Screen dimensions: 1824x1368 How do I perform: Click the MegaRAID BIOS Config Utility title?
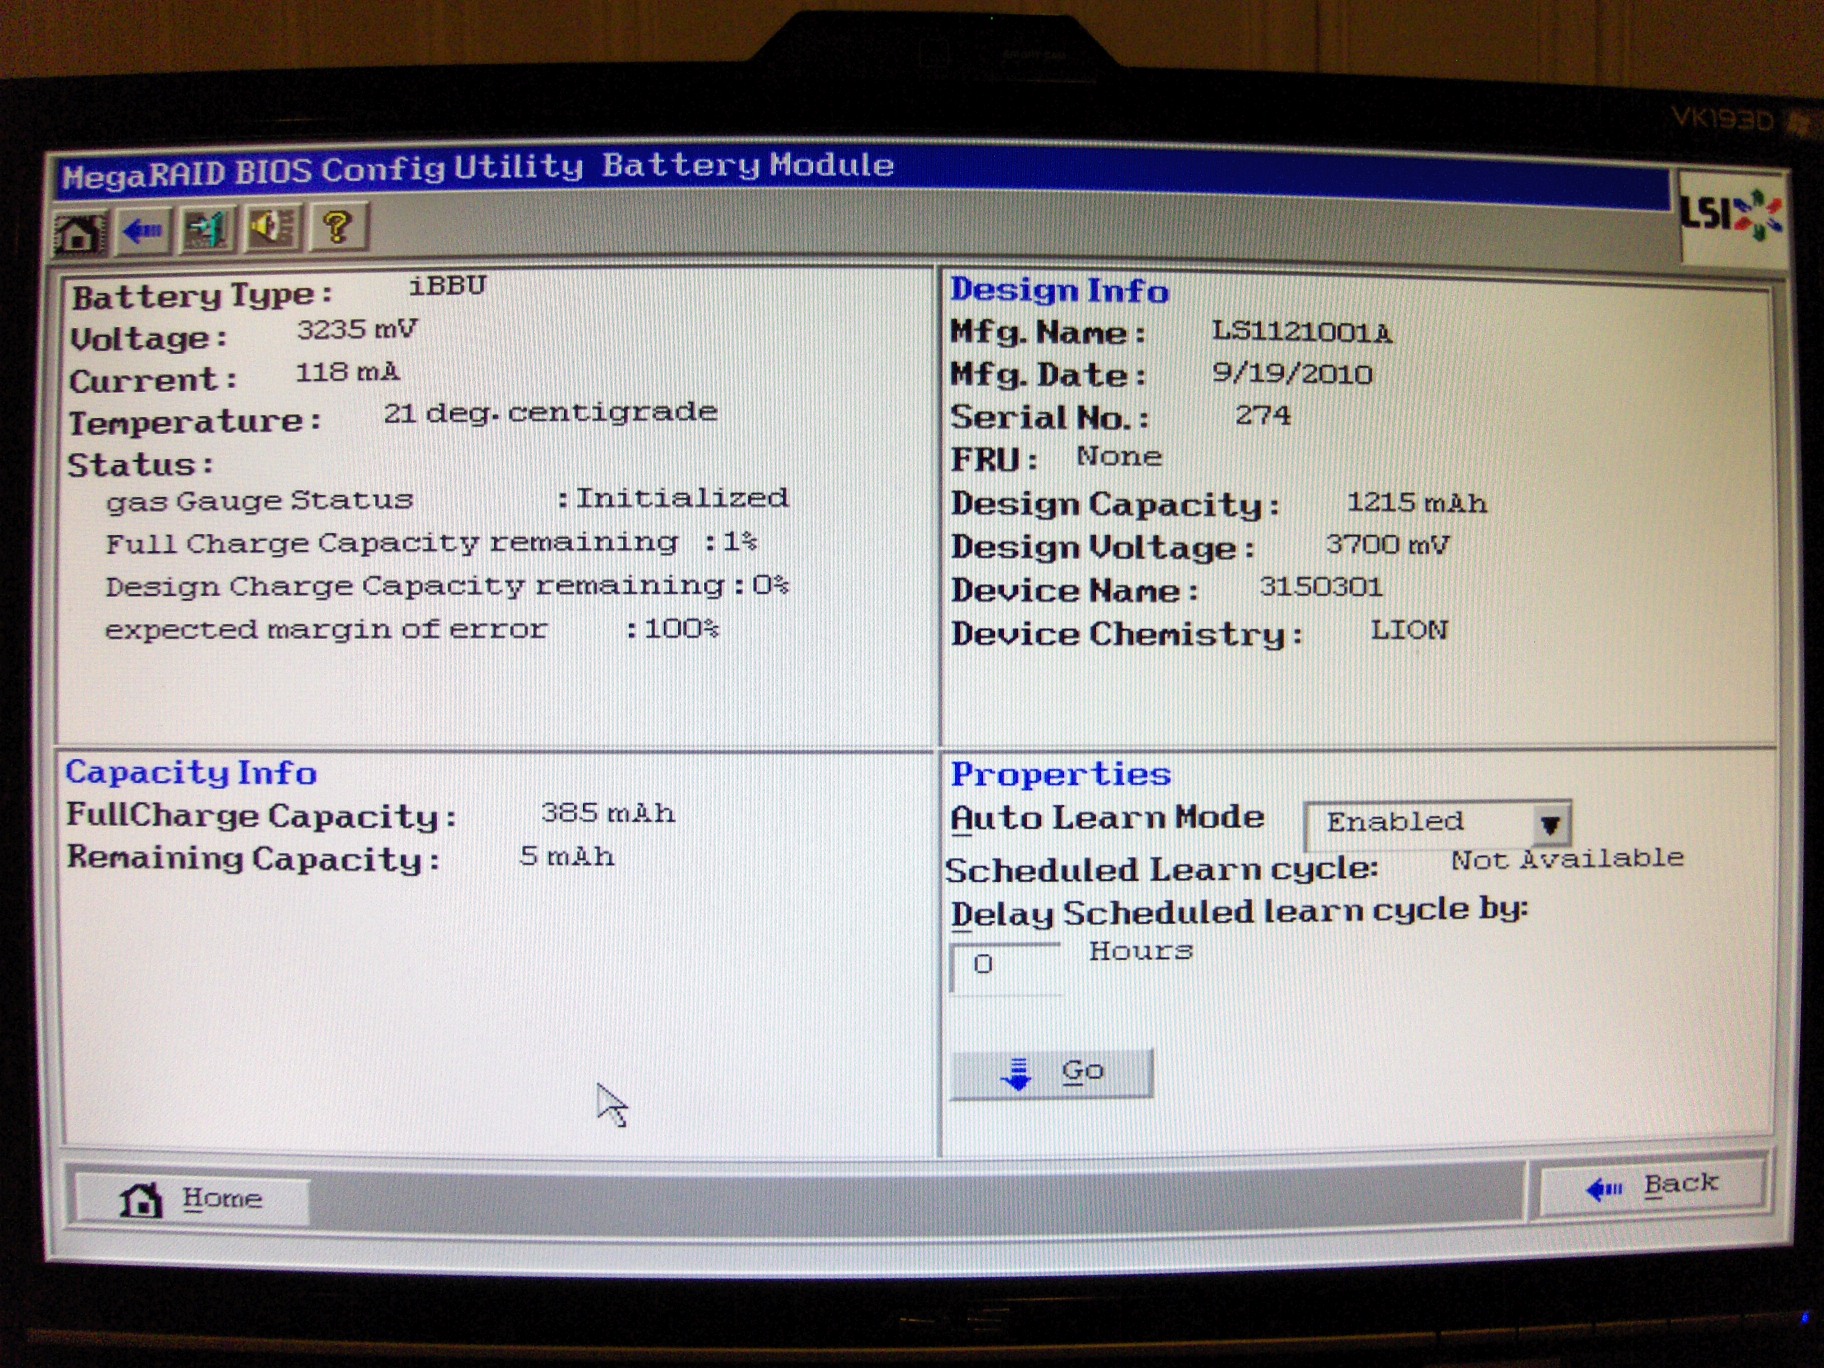pyautogui.click(x=322, y=171)
